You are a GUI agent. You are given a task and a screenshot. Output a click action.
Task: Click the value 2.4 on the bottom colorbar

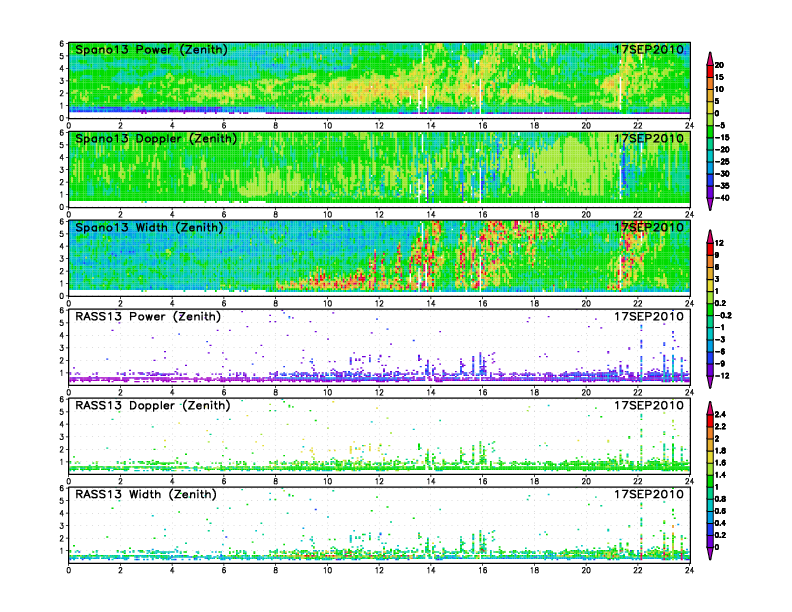point(720,414)
